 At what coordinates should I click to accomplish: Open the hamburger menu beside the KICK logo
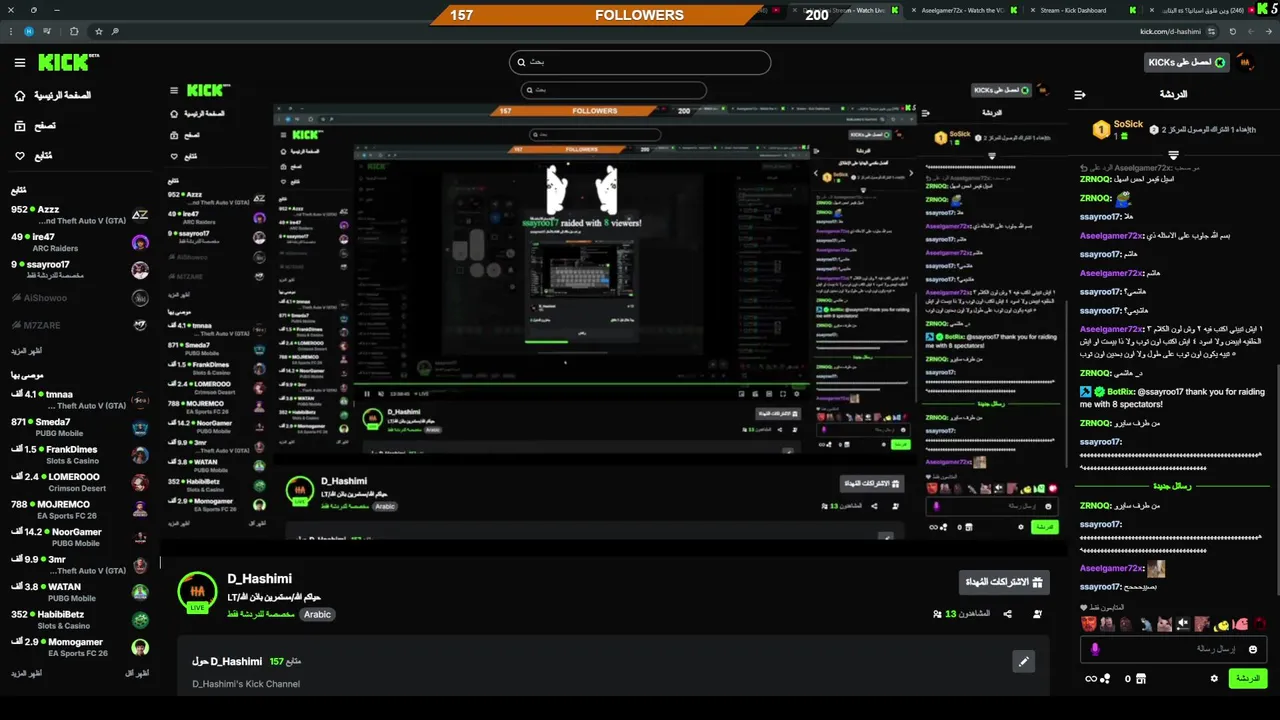pyautogui.click(x=20, y=62)
